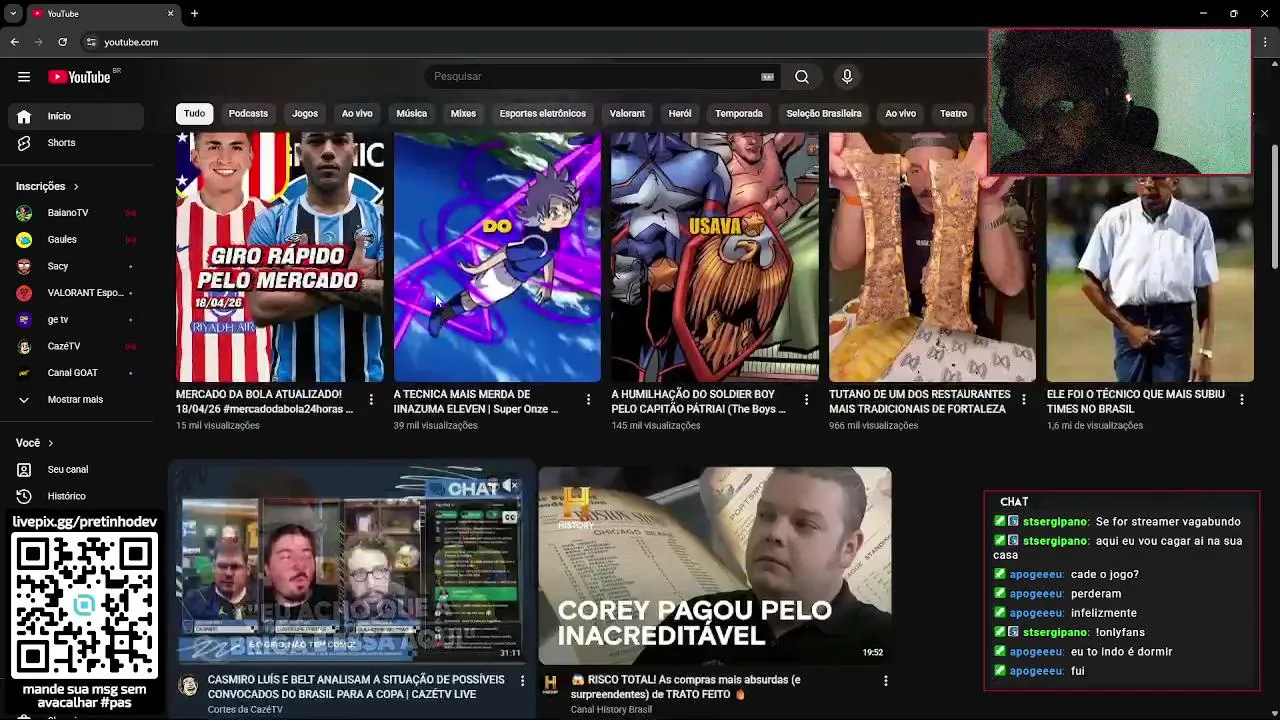
Task: Open the CazéTV subscription channel
Action: (76, 346)
